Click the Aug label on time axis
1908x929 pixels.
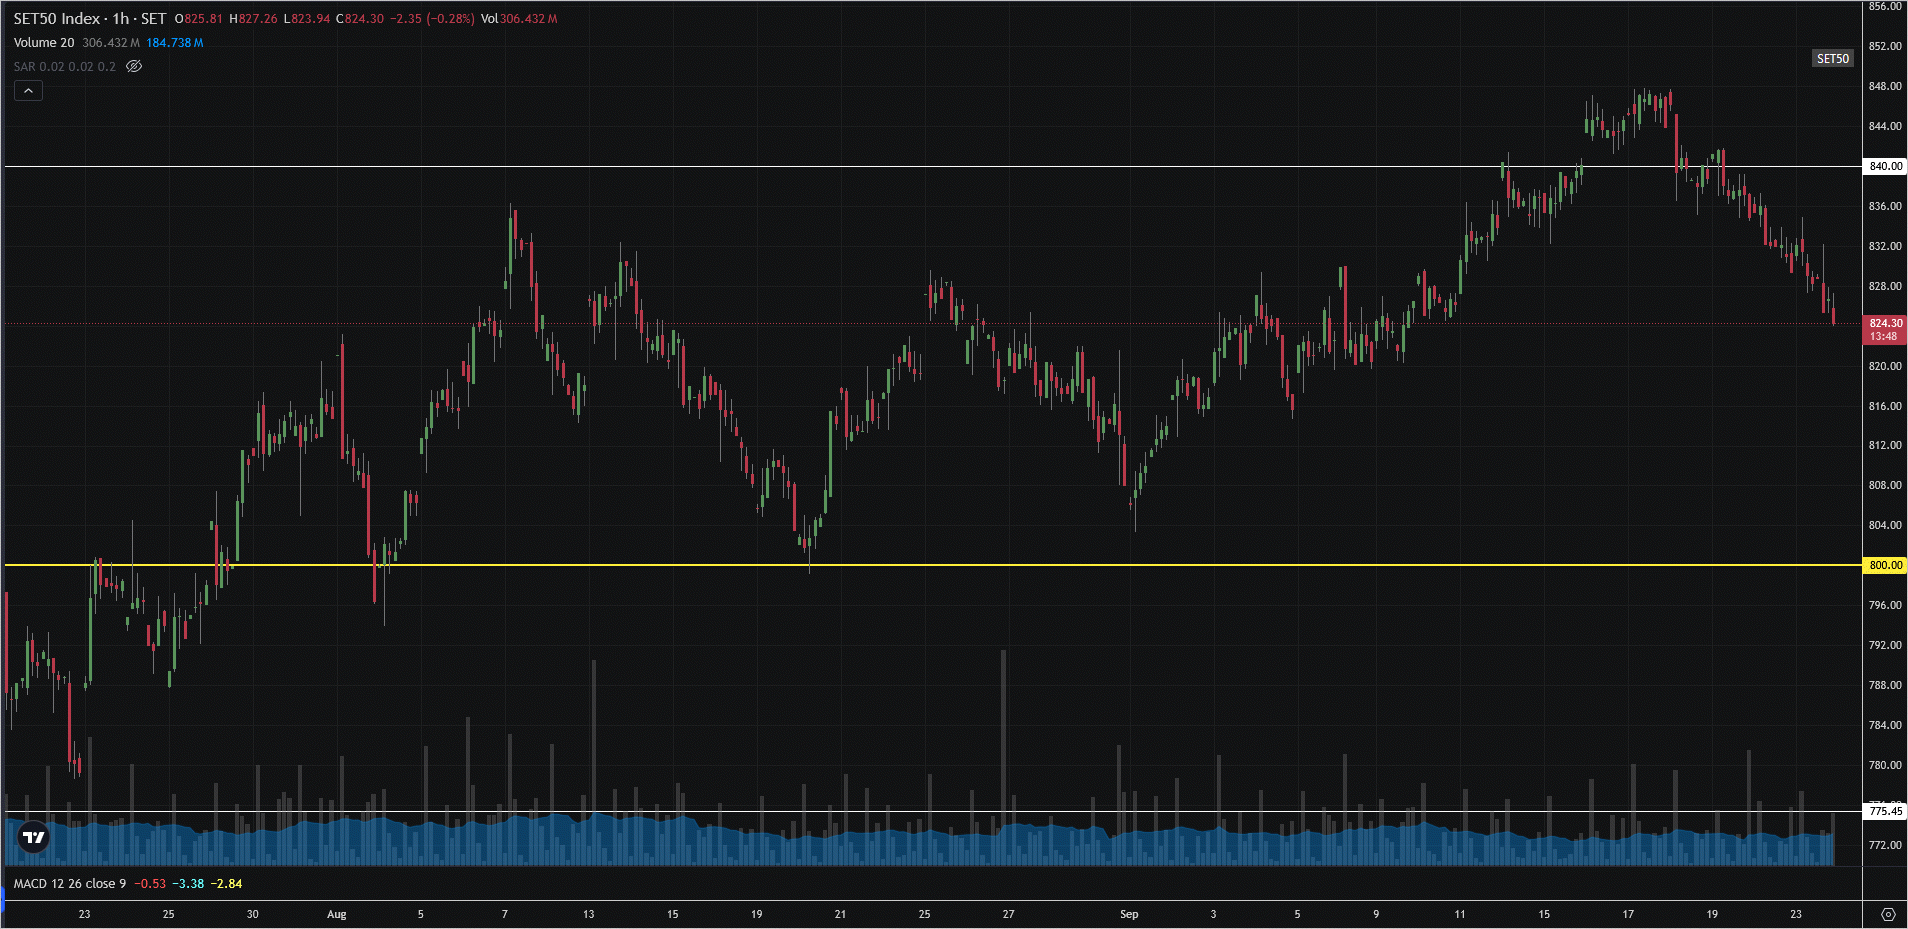point(336,914)
